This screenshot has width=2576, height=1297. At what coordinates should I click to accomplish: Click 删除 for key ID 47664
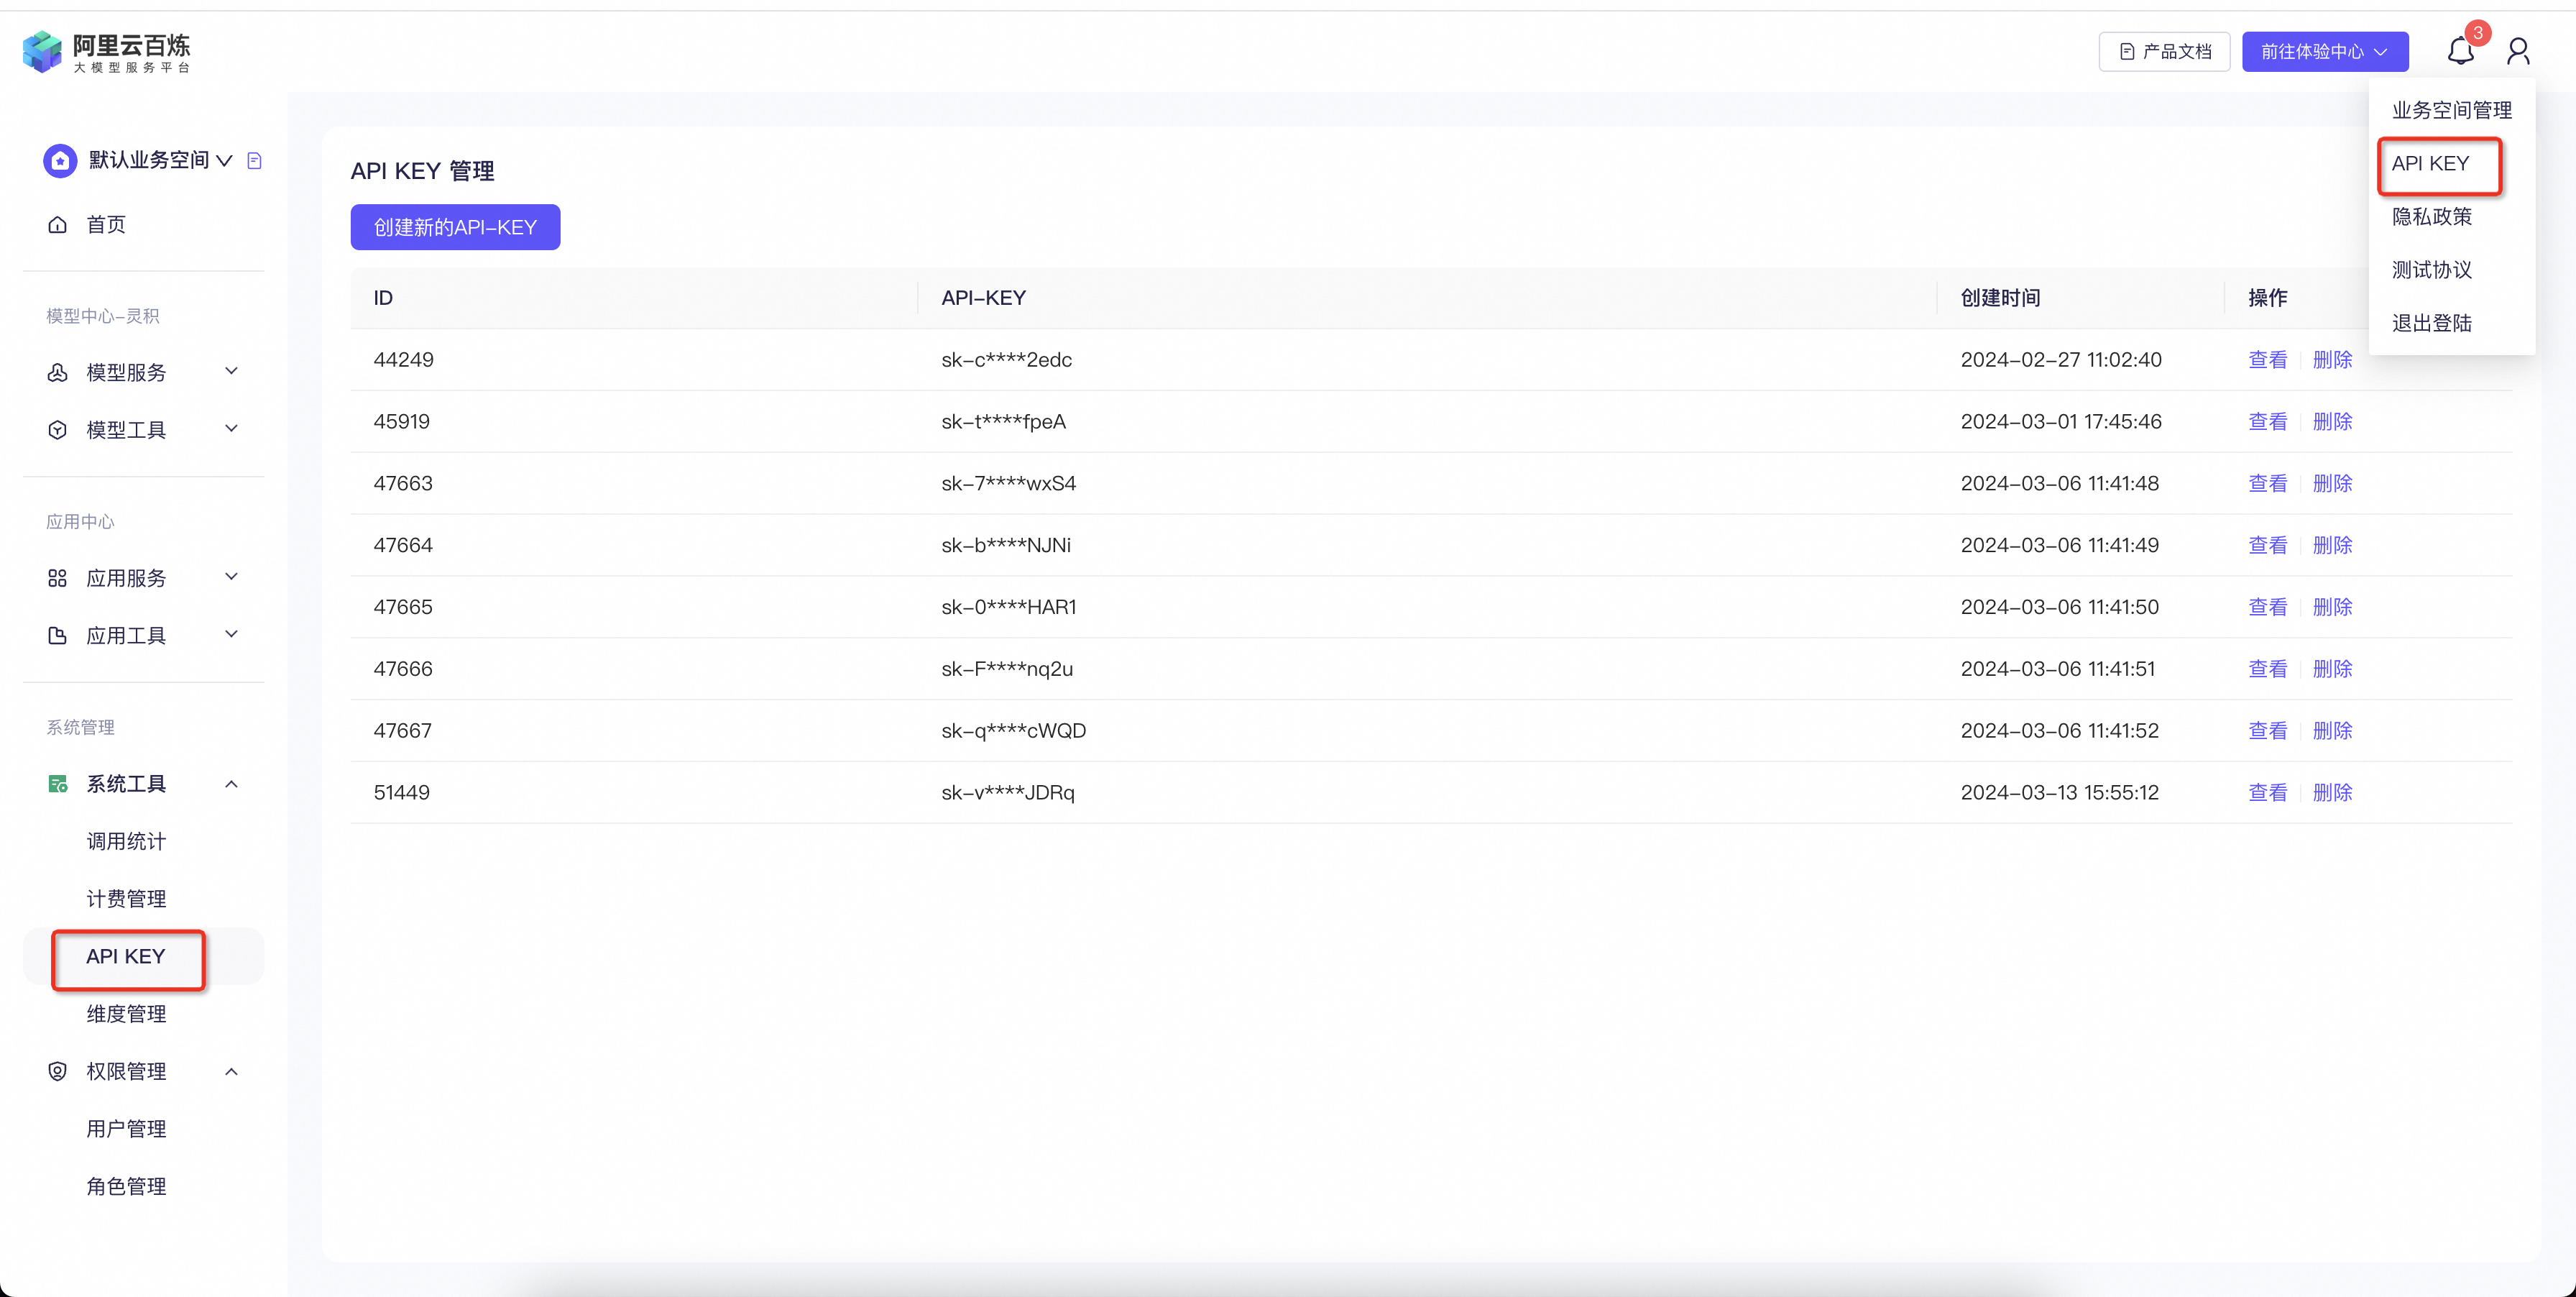2332,545
